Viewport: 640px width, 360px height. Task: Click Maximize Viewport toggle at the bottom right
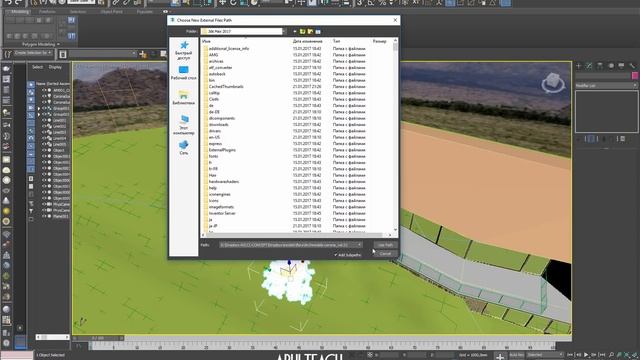click(635, 355)
